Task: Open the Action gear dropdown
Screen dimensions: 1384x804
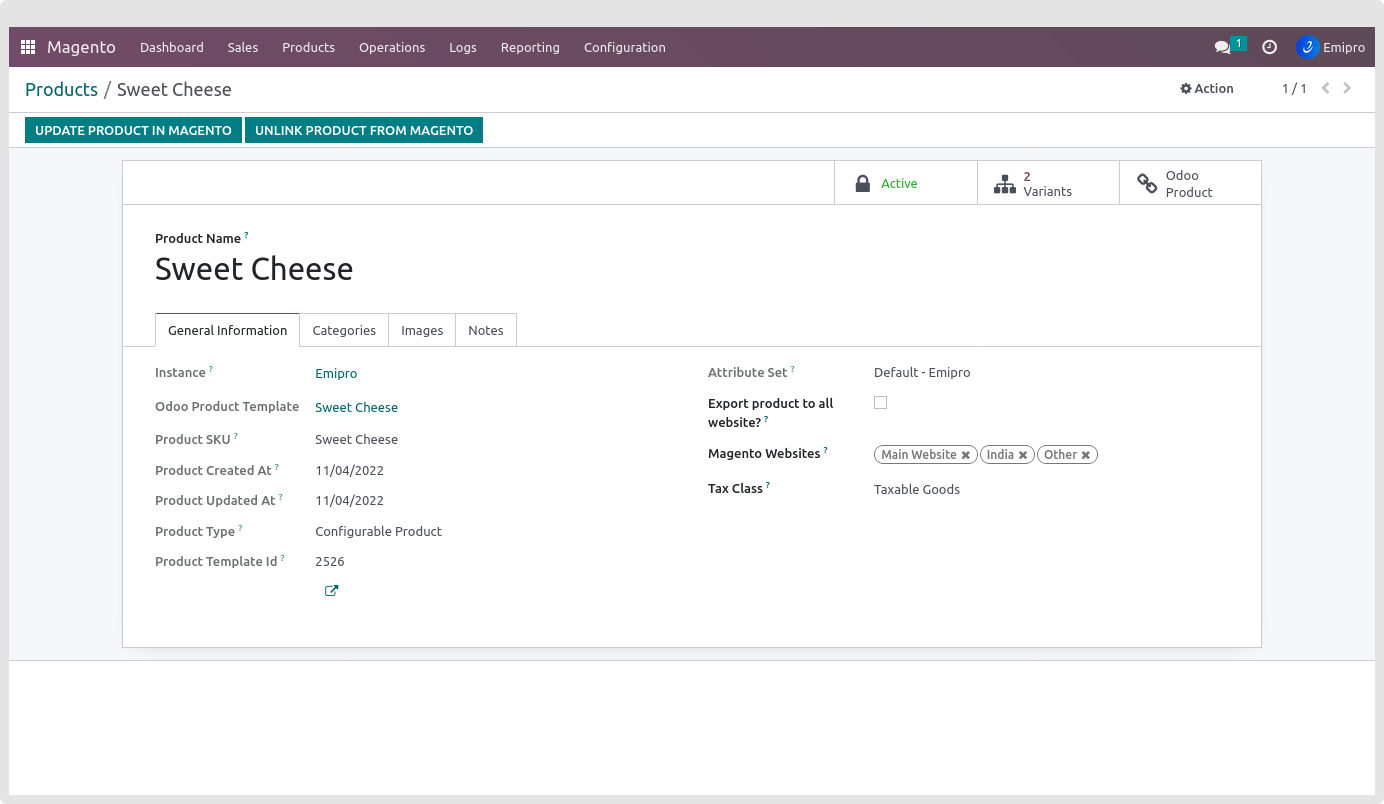Action: point(1207,89)
